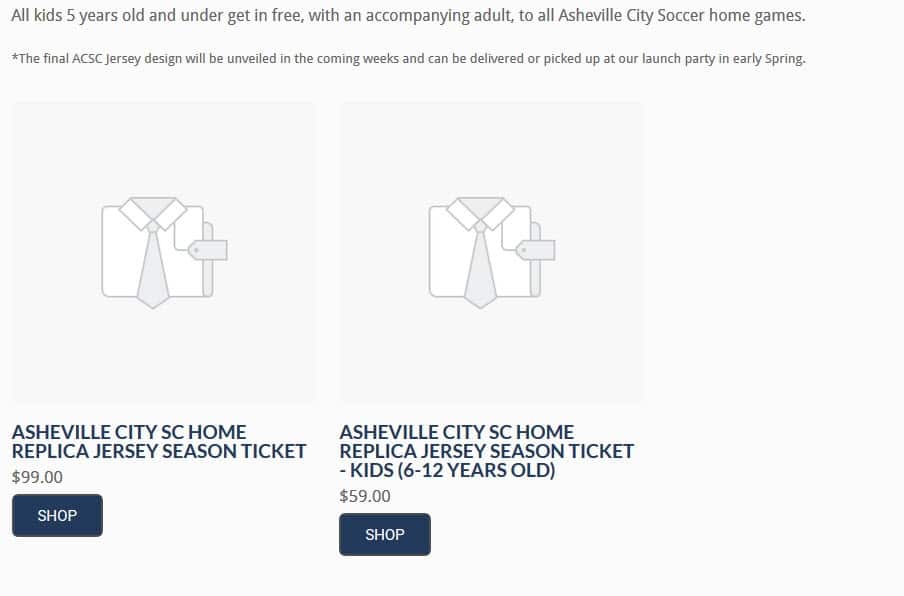Click the adult jersey product thumbnail area
Viewport: 904px width, 596px height.
click(x=163, y=252)
